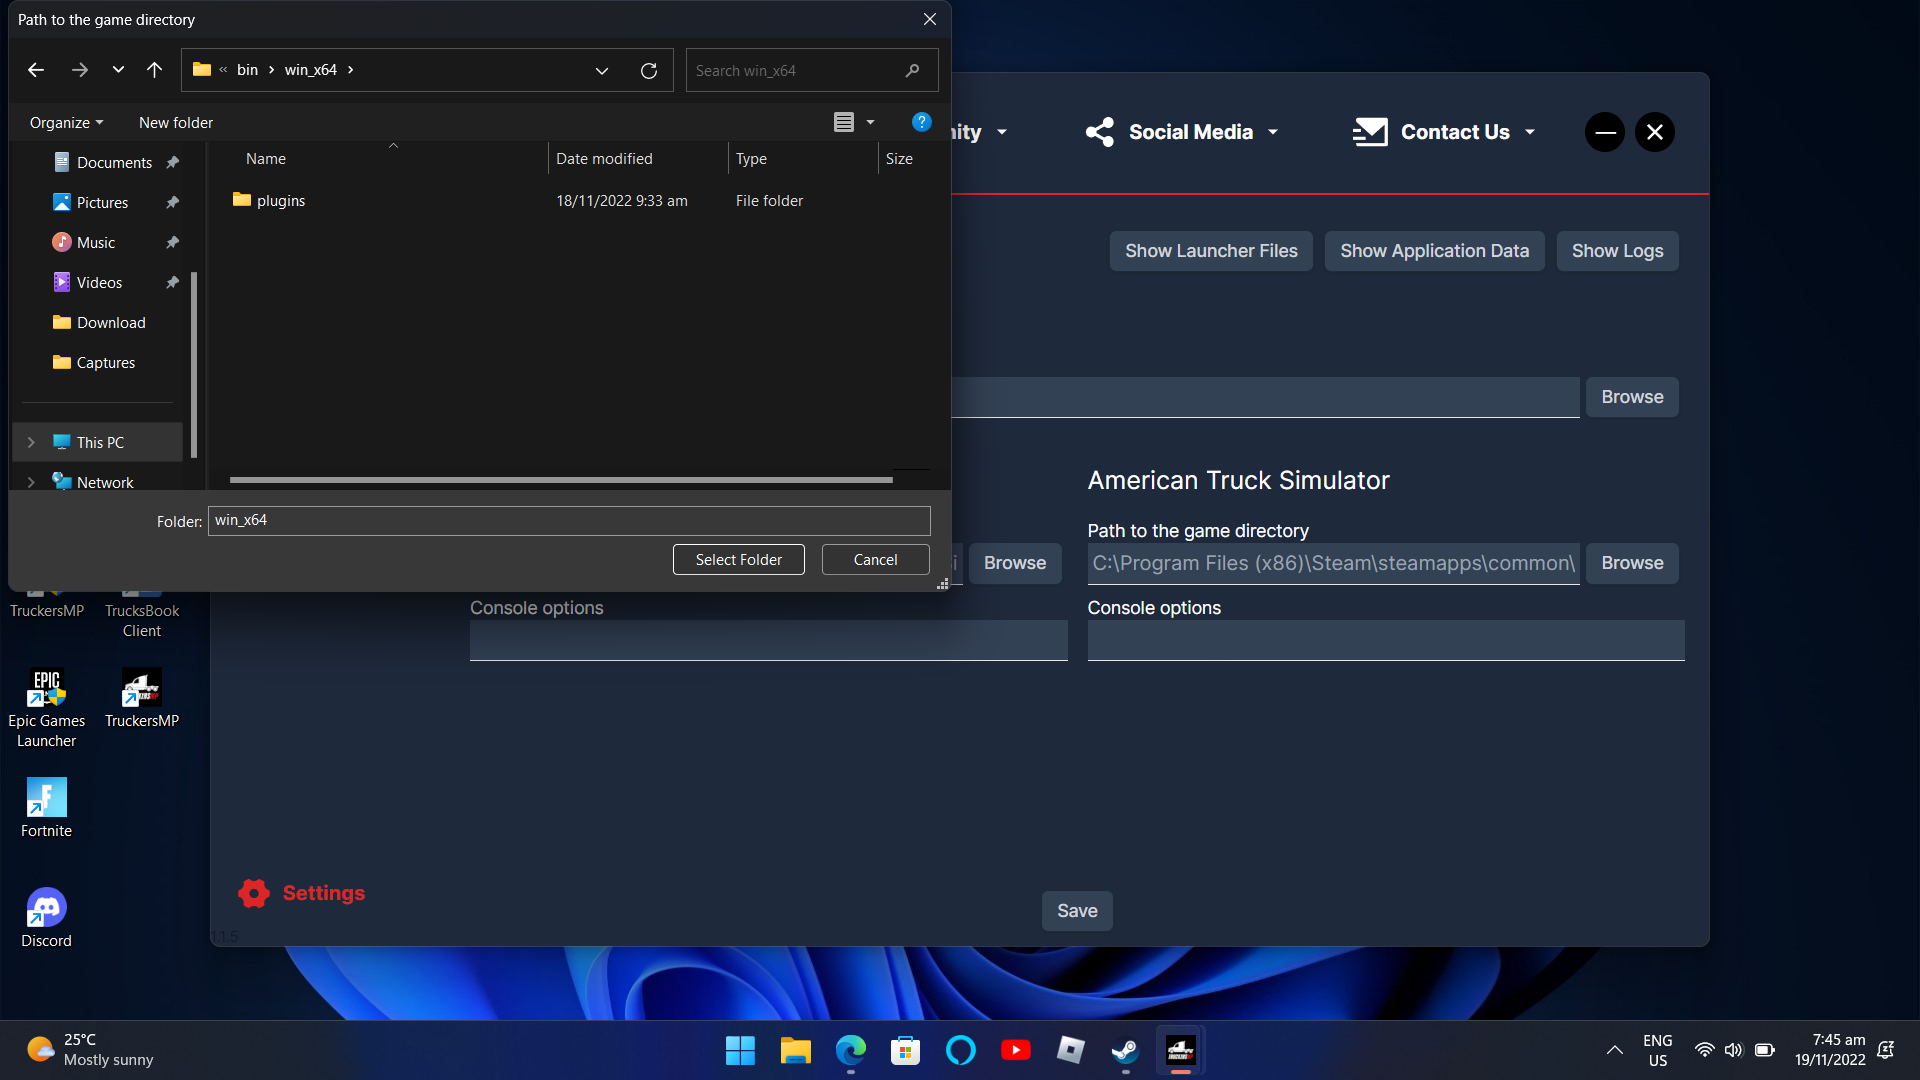Open the blue Help icon in the dialog
Image resolution: width=1920 pixels, height=1080 pixels.
point(921,122)
